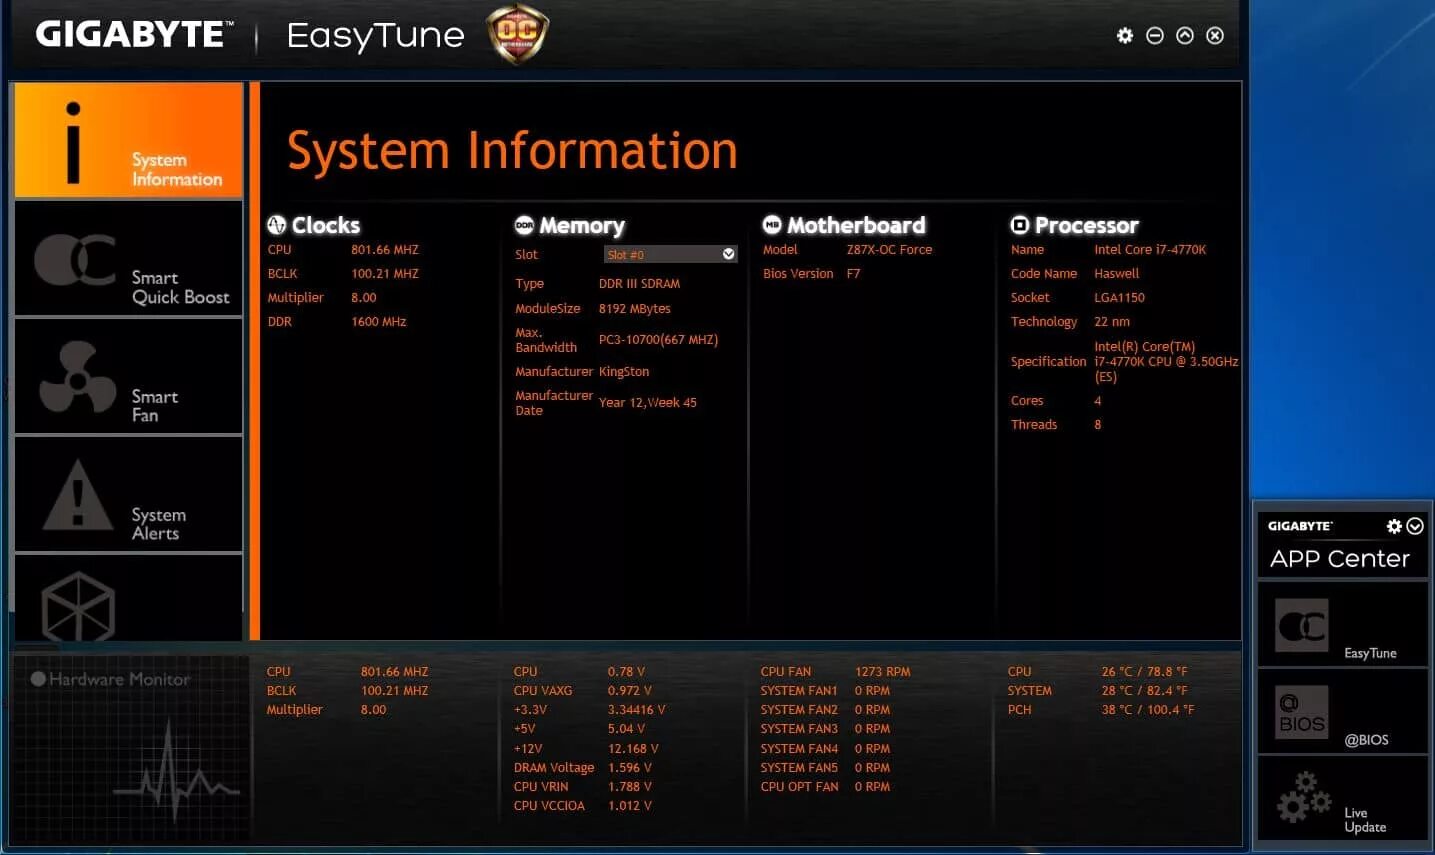Screen dimensions: 1435x855
Task: Click the Hardware Monitor pulse graph icon
Action: 175,772
